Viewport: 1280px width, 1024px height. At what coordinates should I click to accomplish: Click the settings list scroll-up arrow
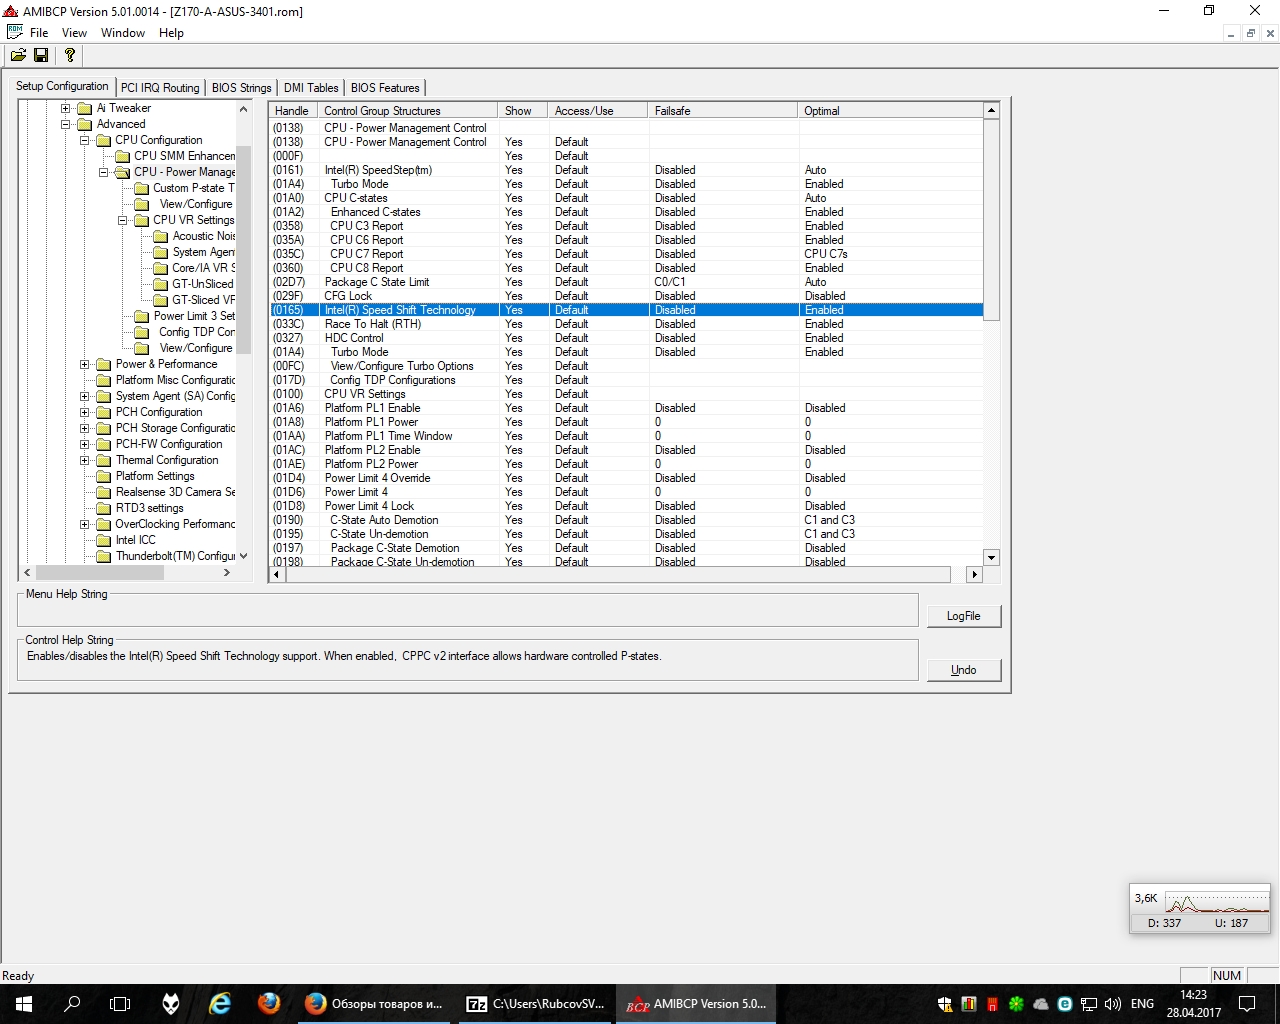(991, 111)
